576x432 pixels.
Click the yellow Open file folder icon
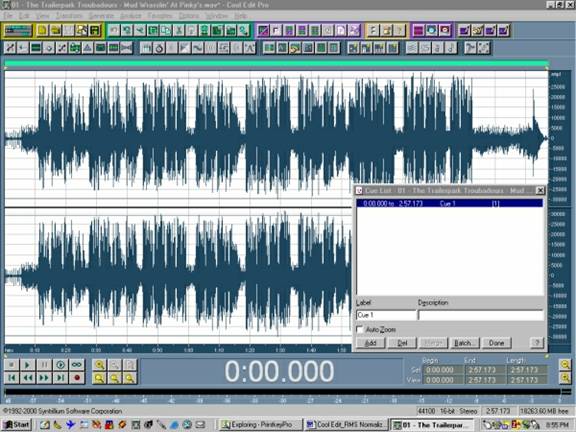click(x=55, y=30)
